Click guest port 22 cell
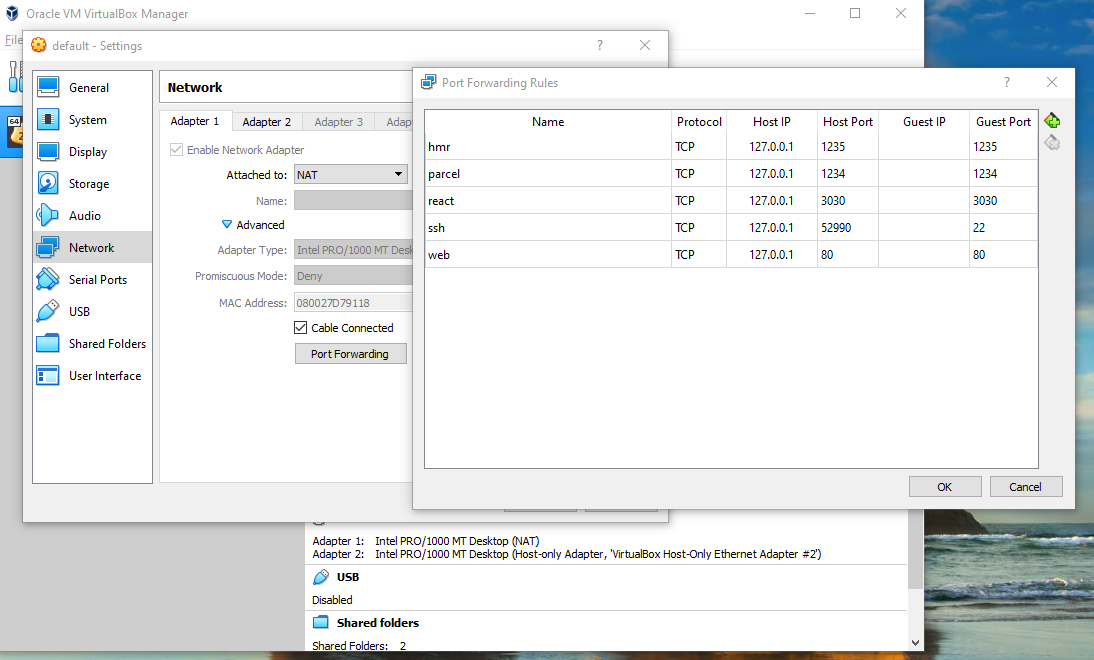 1003,227
